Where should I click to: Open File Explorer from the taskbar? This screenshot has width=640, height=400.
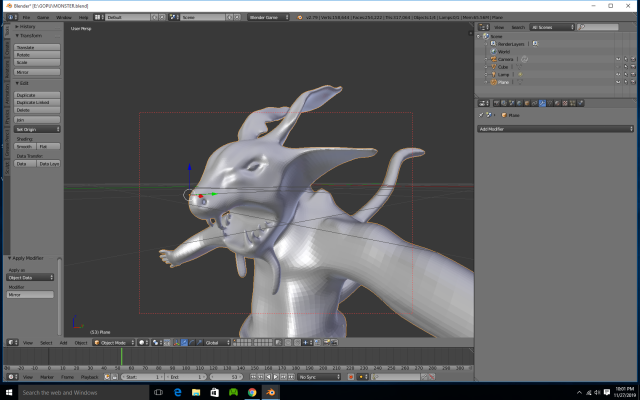pyautogui.click(x=196, y=392)
